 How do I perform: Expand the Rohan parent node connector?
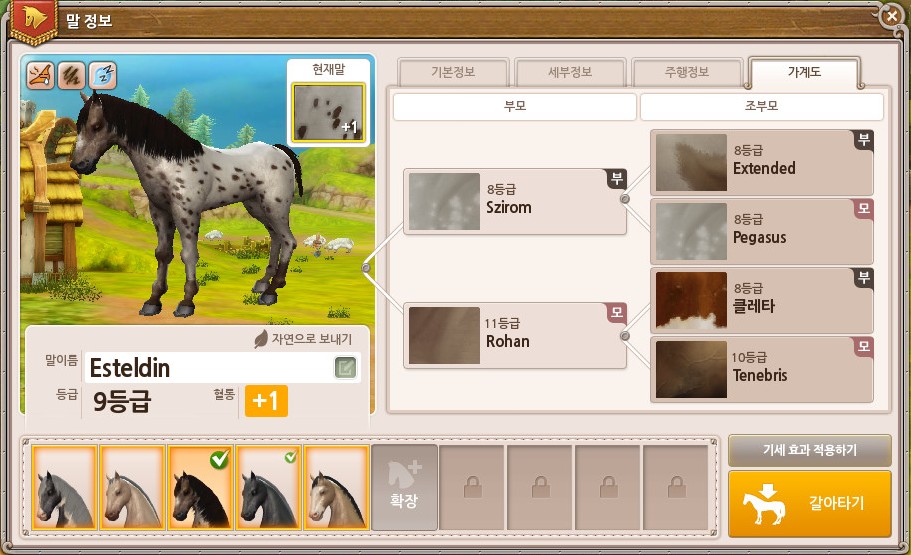625,336
